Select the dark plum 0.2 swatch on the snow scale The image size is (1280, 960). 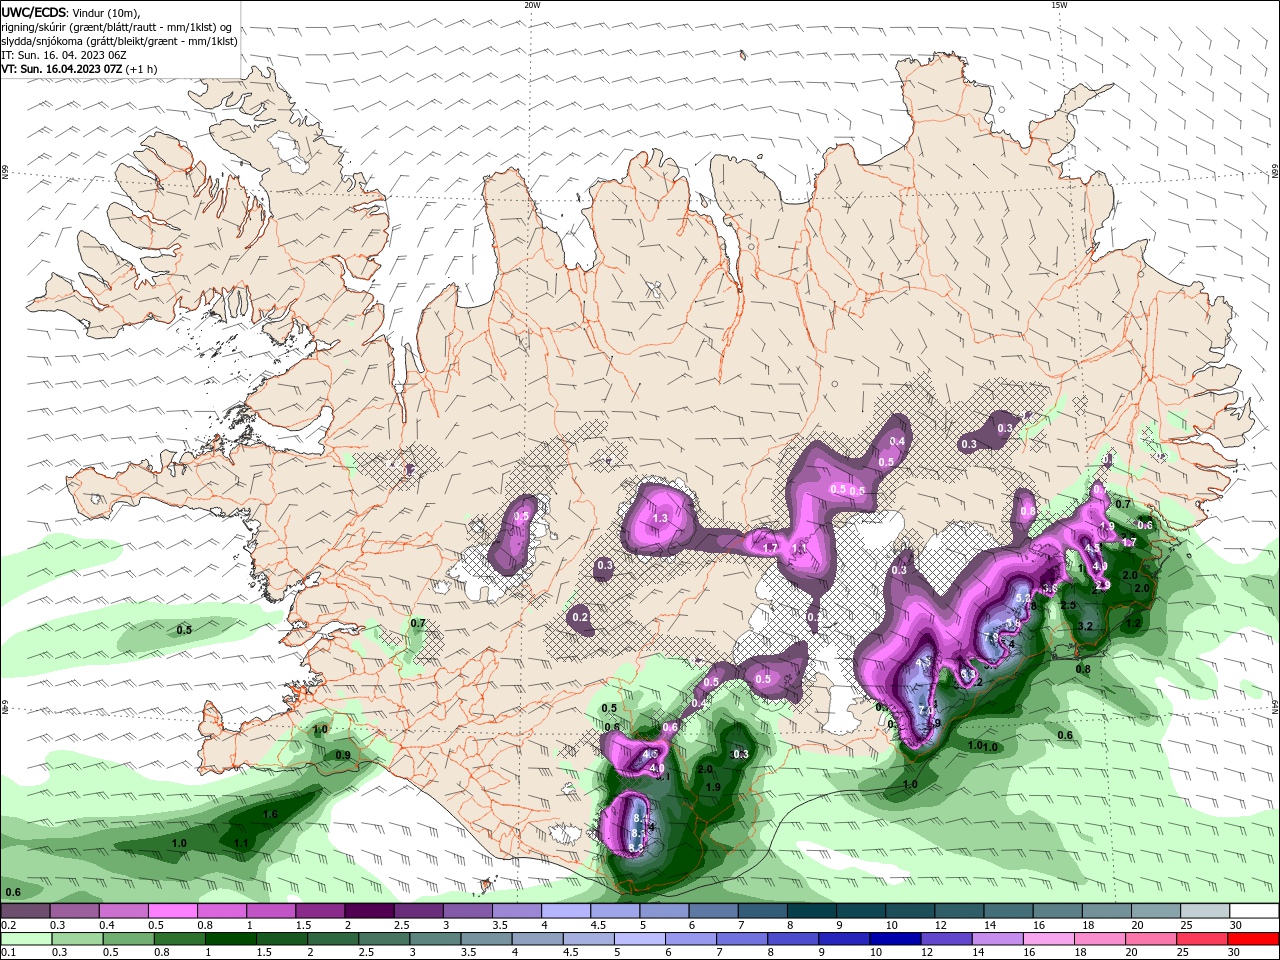pyautogui.click(x=25, y=911)
